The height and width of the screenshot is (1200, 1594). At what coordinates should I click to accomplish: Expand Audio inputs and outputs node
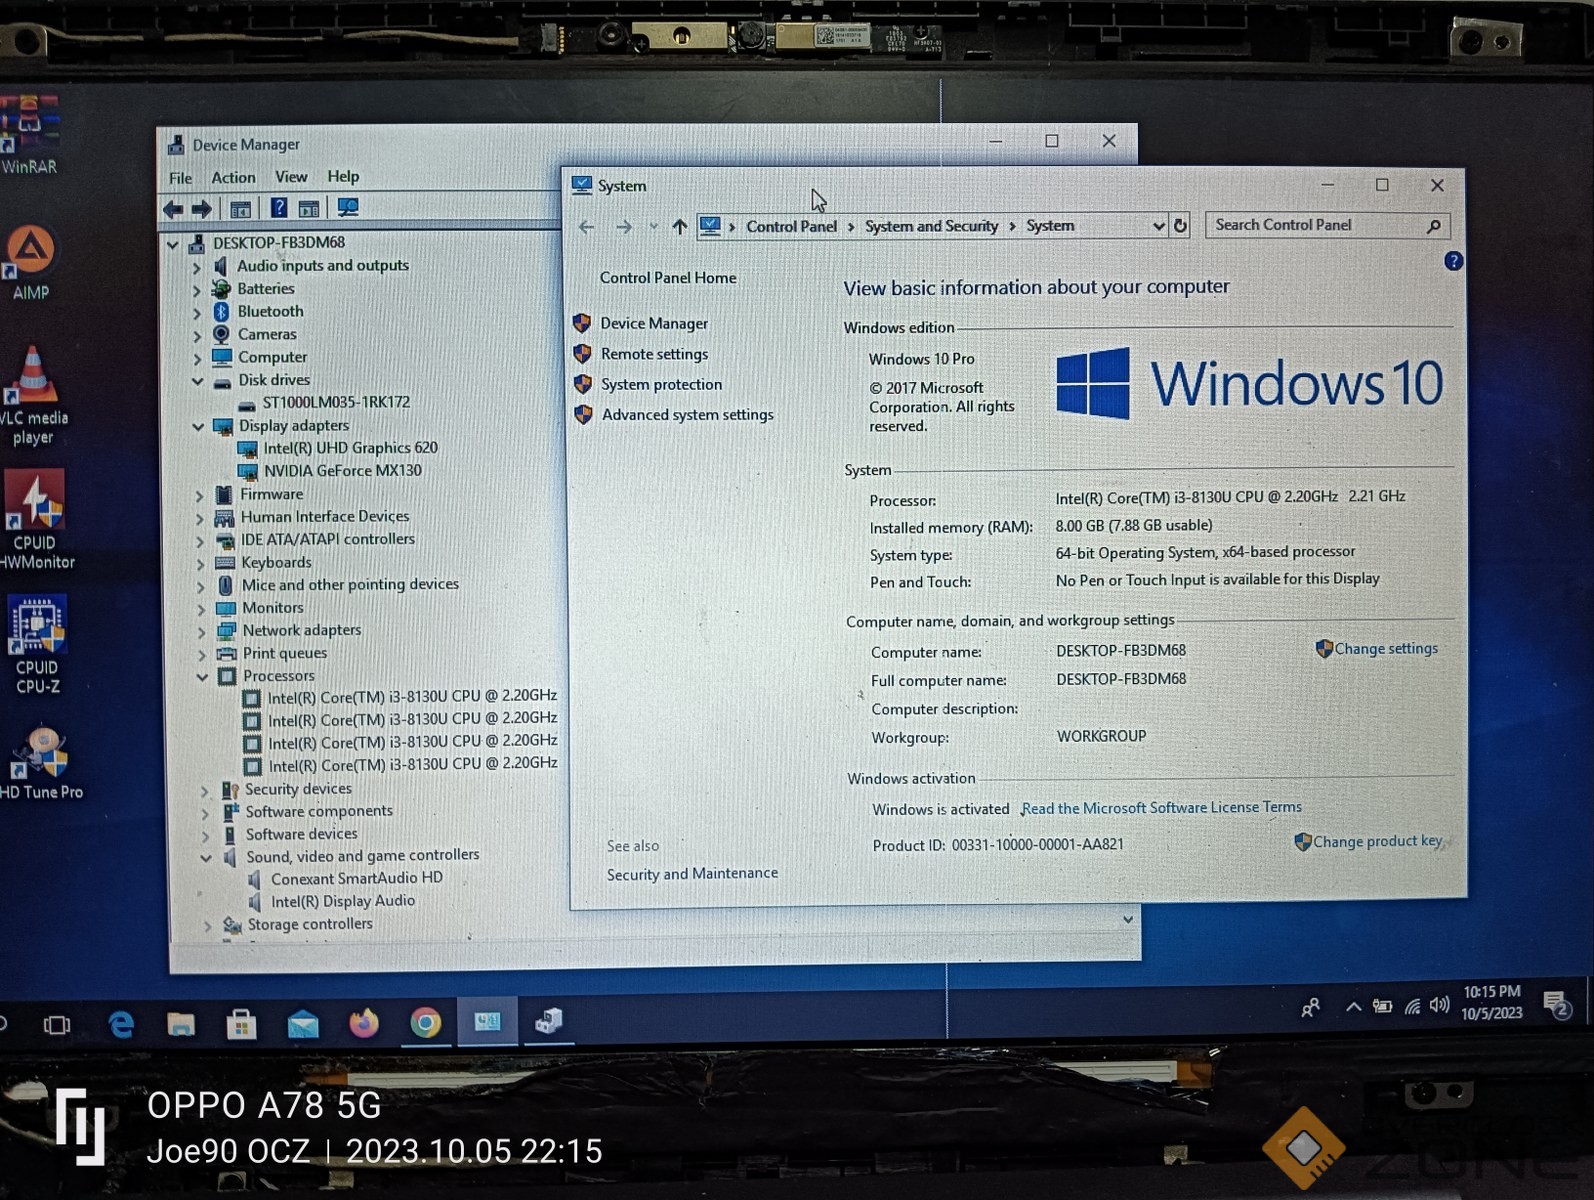pyautogui.click(x=197, y=268)
